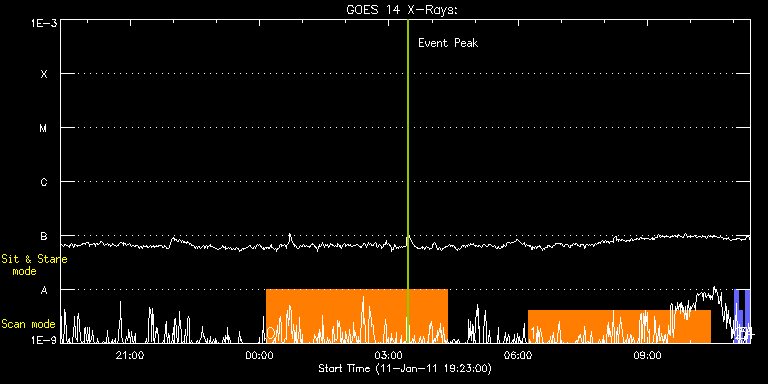Select the M flare class axis label

[44, 128]
